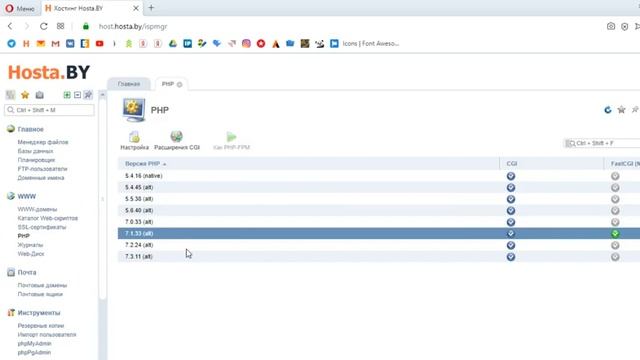Click the Hosta.BY logo
Screen dimensions: 640x360
[x=49, y=73]
